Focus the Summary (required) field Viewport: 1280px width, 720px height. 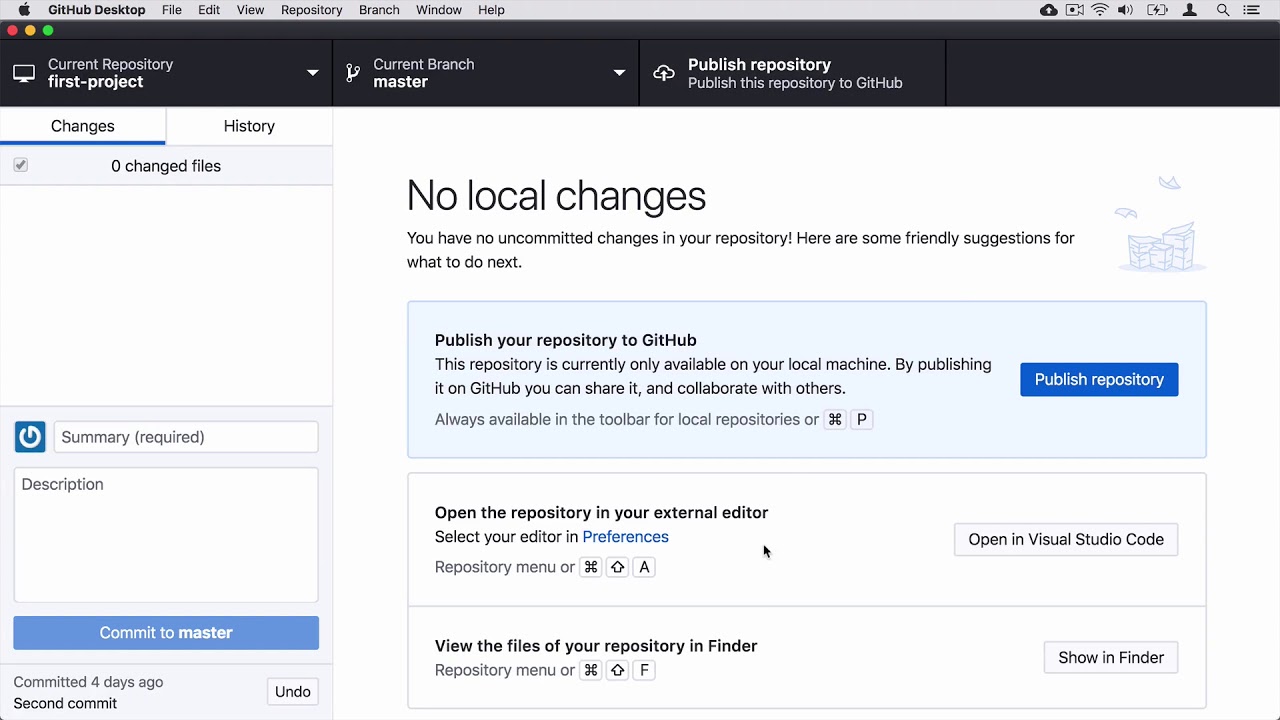tap(186, 437)
